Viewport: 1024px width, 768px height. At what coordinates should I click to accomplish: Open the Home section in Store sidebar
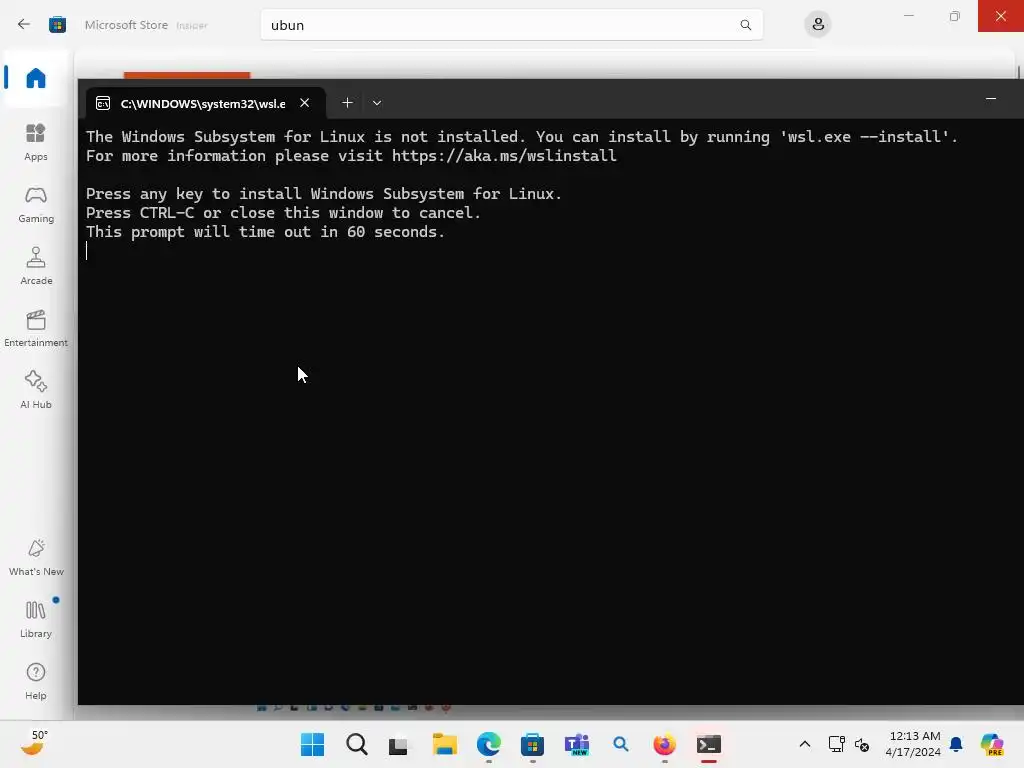coord(36,78)
